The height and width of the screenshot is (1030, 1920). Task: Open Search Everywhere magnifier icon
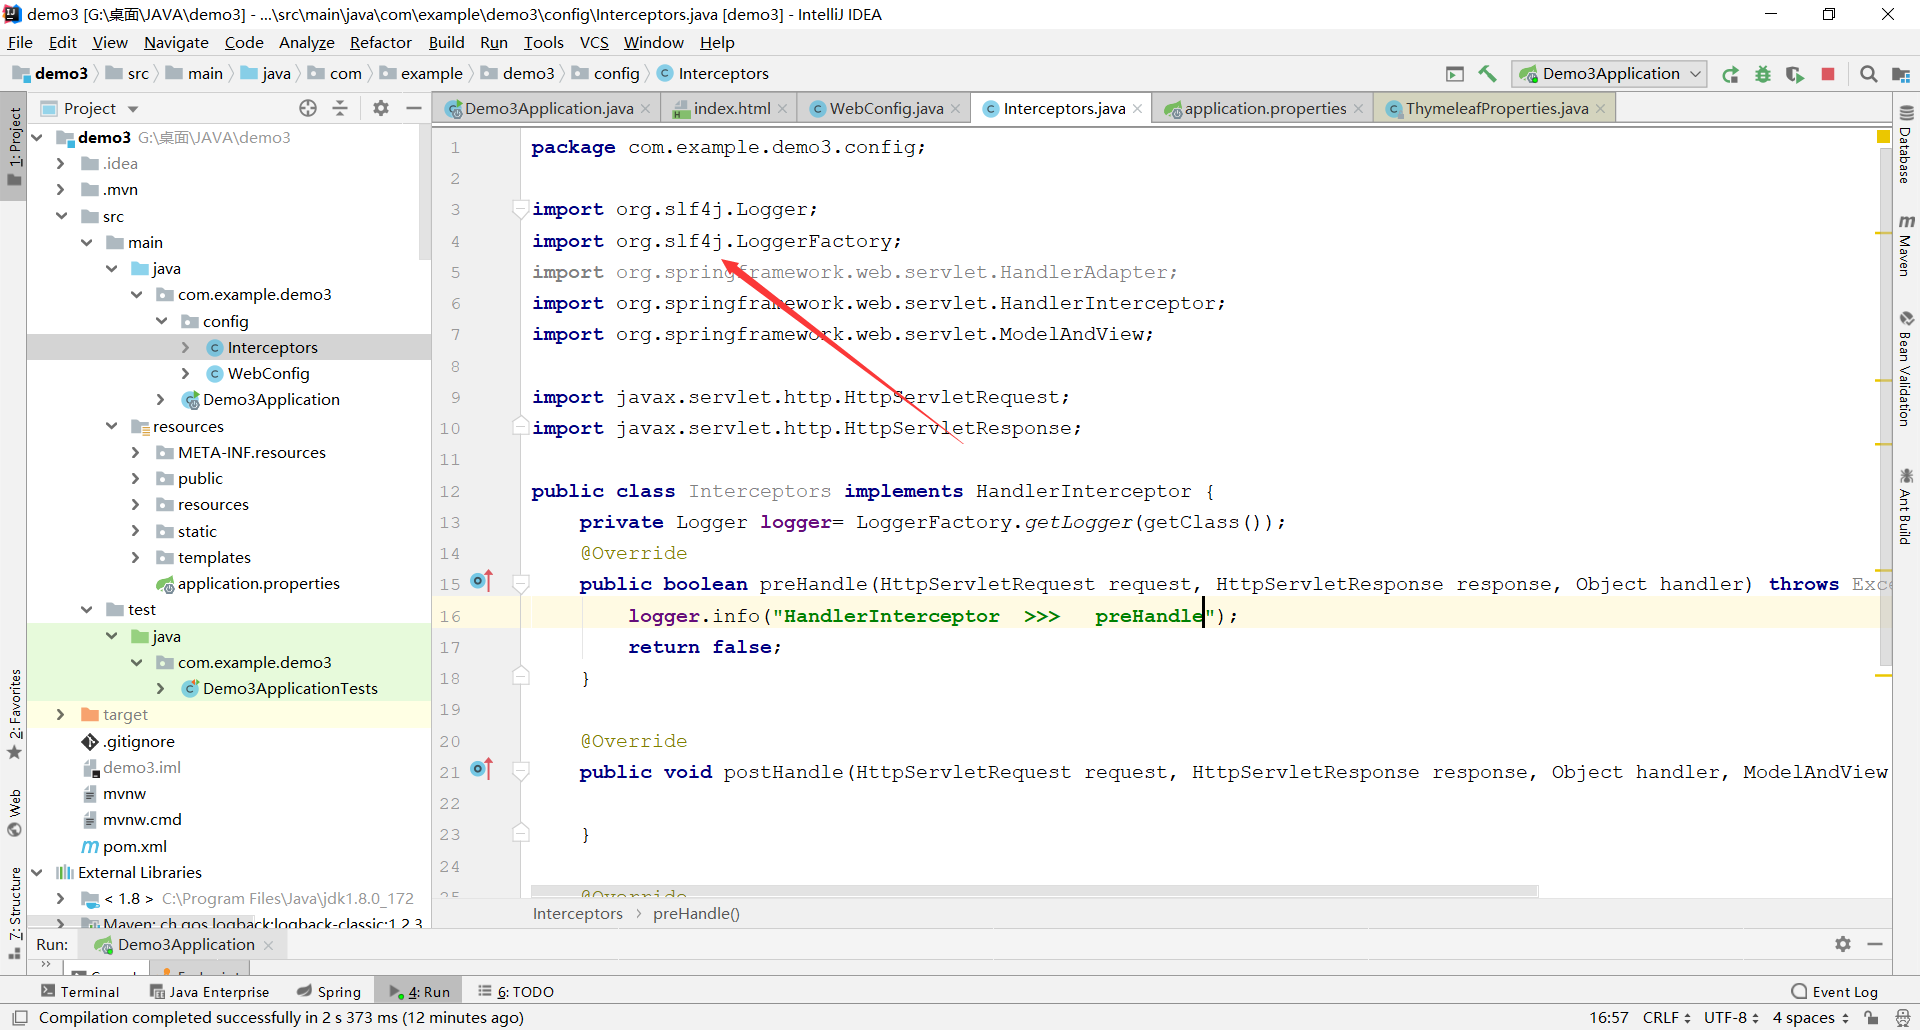(x=1868, y=74)
